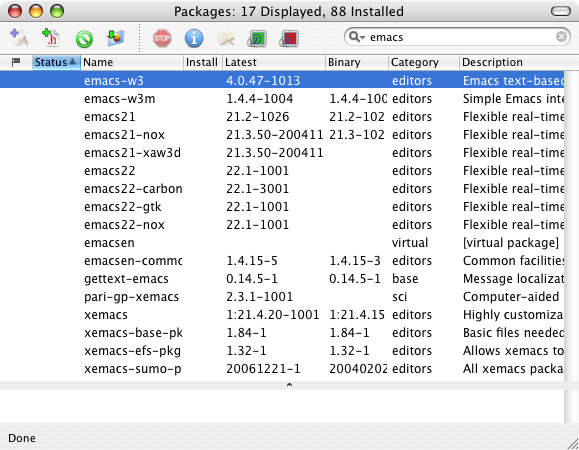
Task: Click the [virtual package] description
Action: pyautogui.click(x=511, y=243)
